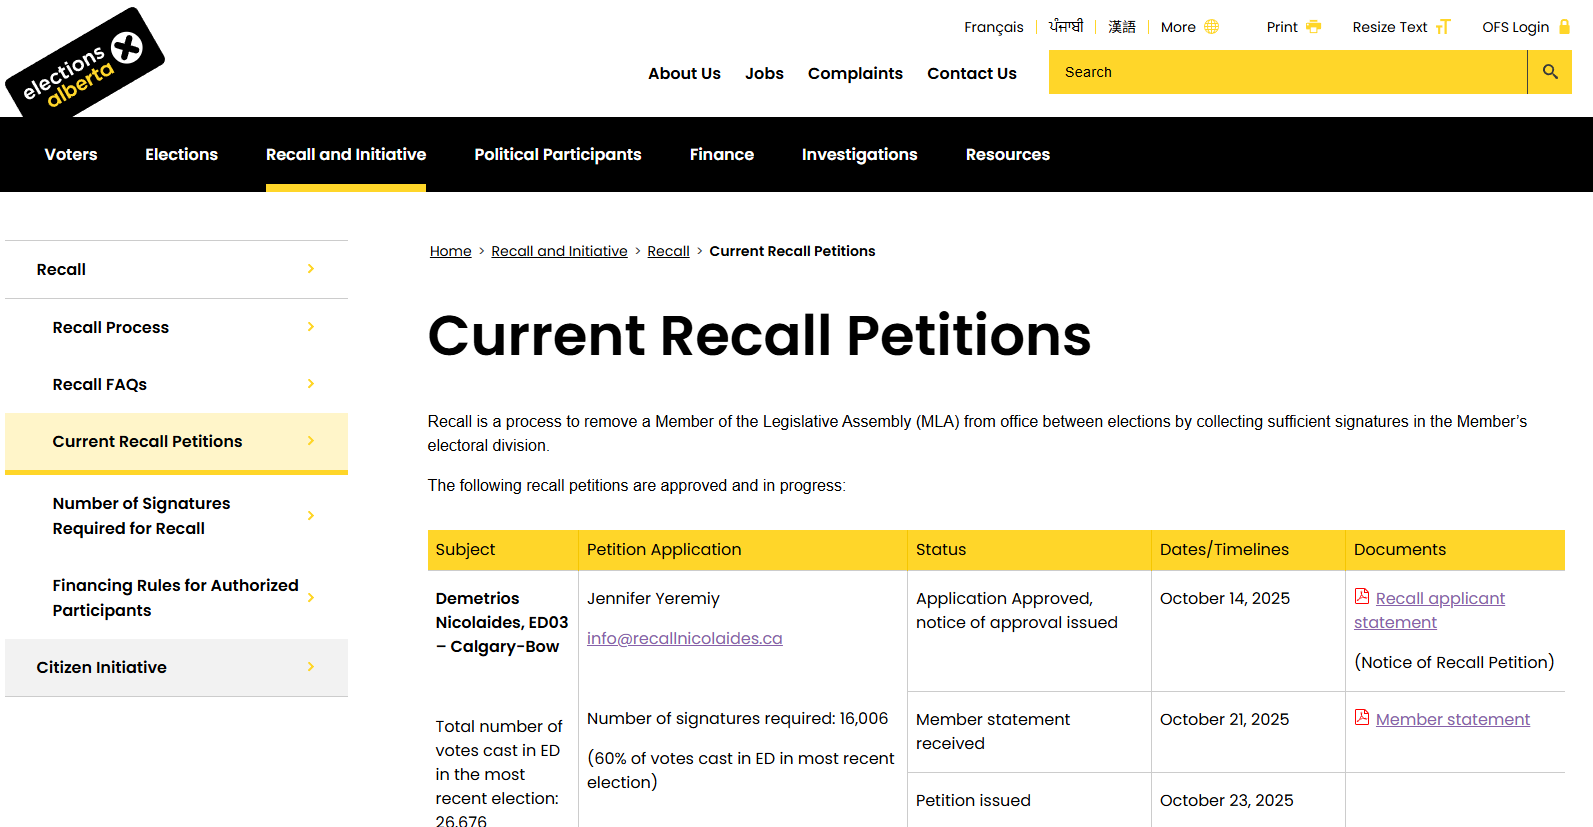Viewport: 1593px width, 827px height.
Task: Expand the Recall sidebar section arrow
Action: coord(311,269)
